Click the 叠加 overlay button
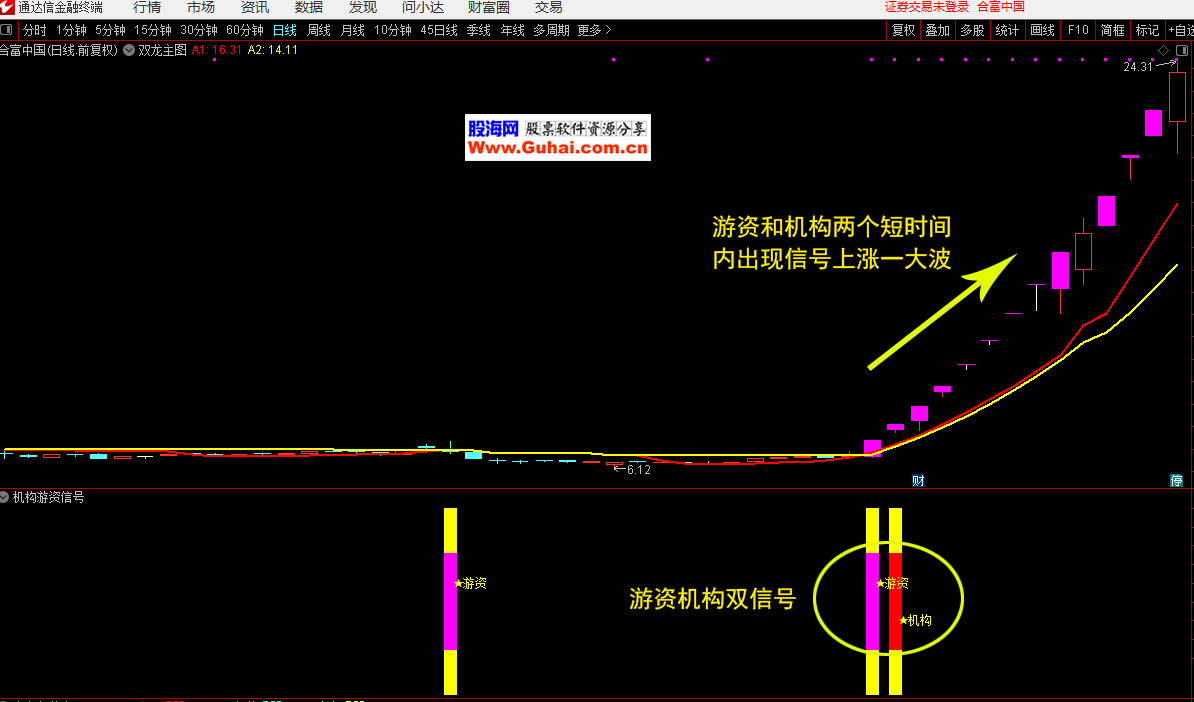 [937, 30]
